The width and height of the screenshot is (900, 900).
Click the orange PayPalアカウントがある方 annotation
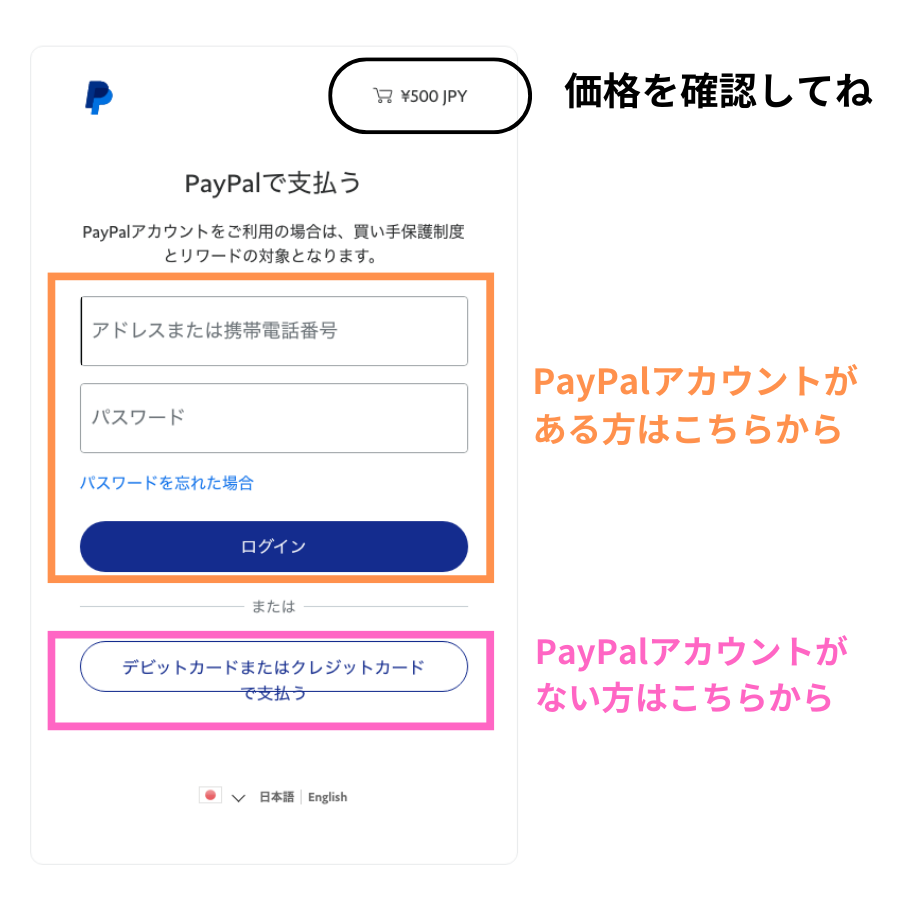pos(695,405)
